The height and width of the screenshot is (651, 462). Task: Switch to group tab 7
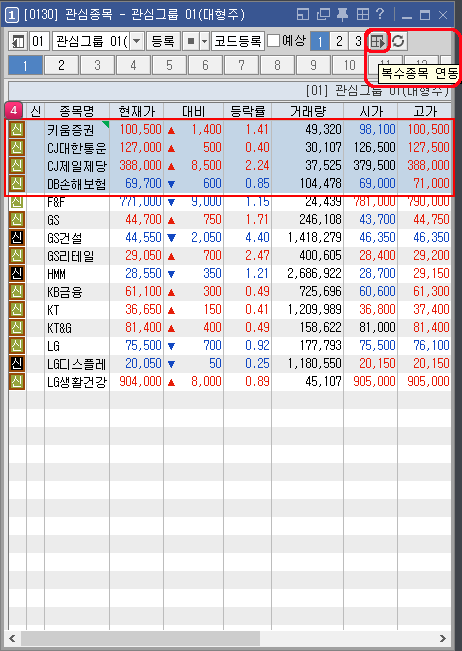(241, 65)
